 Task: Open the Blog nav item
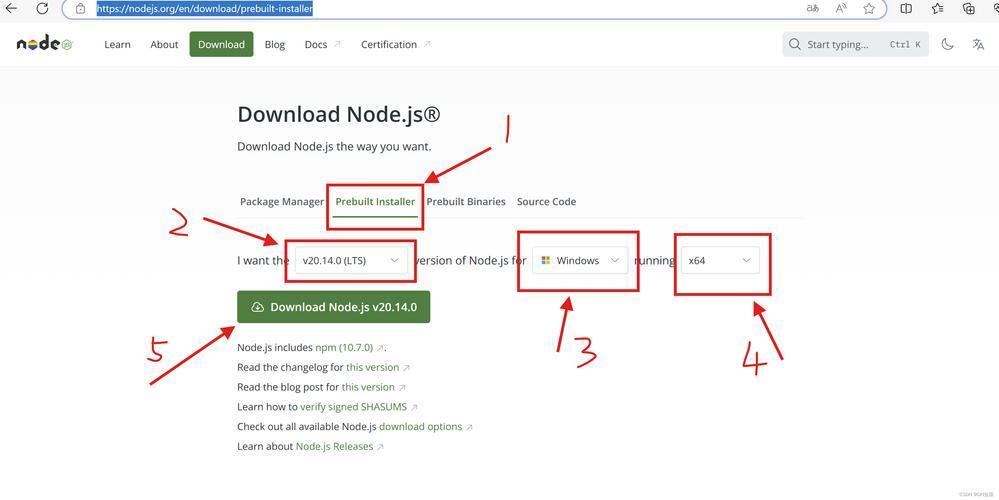pyautogui.click(x=275, y=45)
